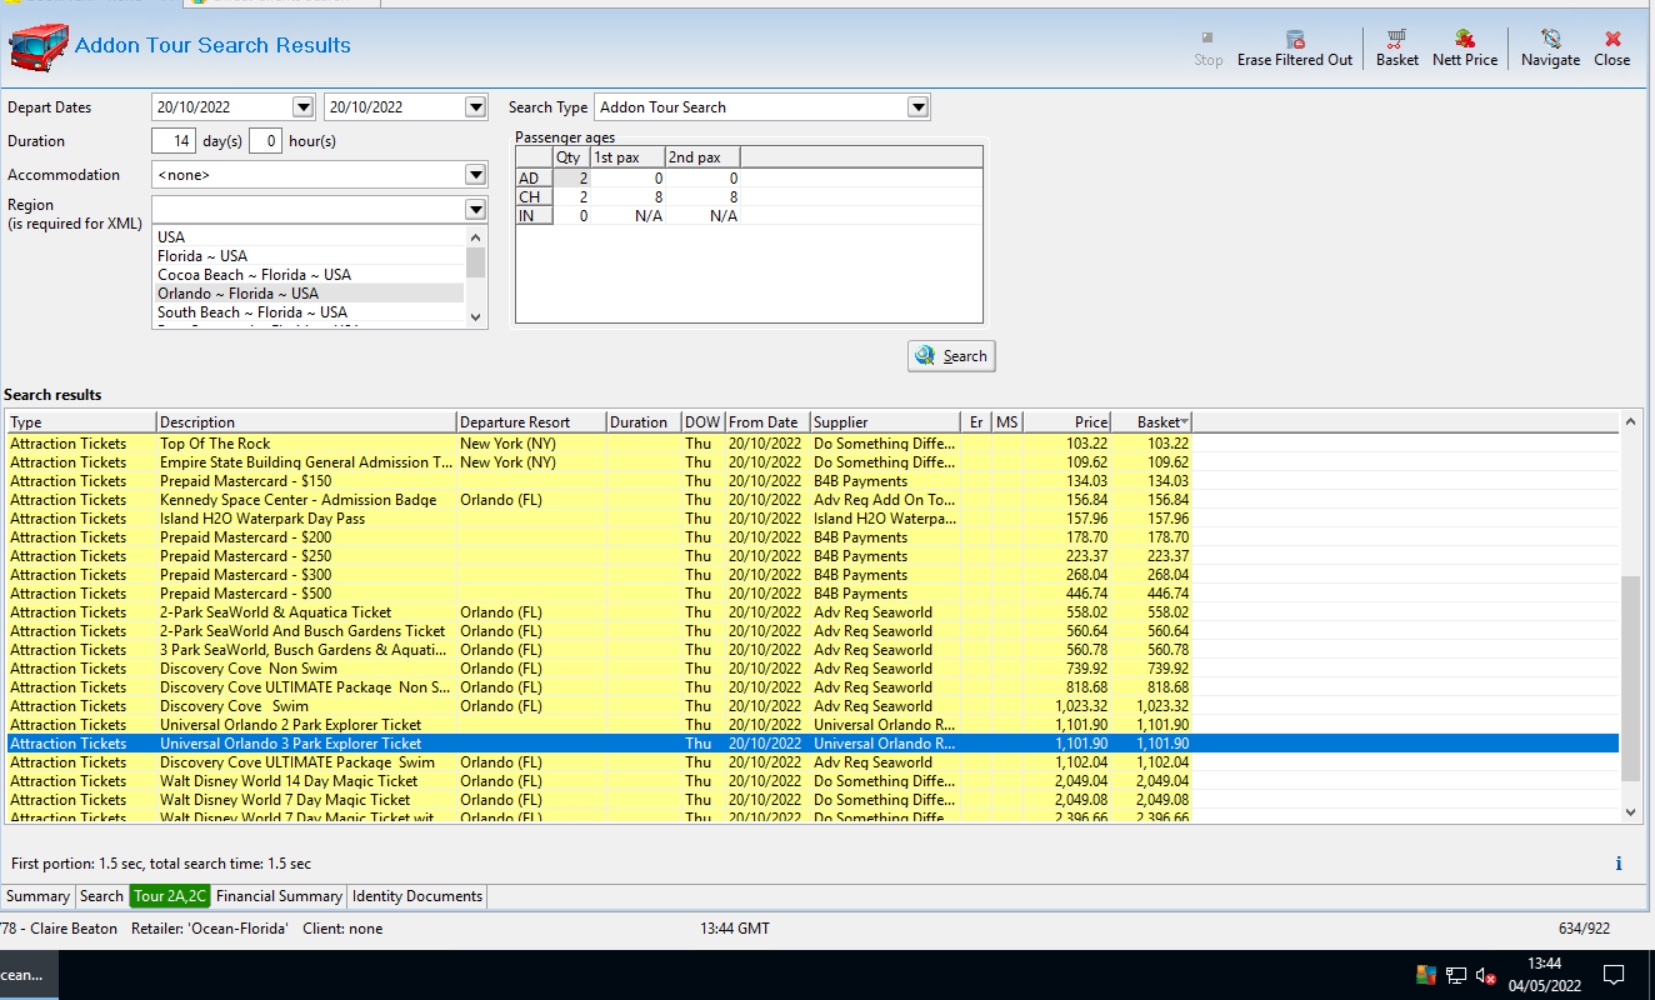Expand the Region dropdown arrow
Image resolution: width=1655 pixels, height=1000 pixels.
(475, 209)
